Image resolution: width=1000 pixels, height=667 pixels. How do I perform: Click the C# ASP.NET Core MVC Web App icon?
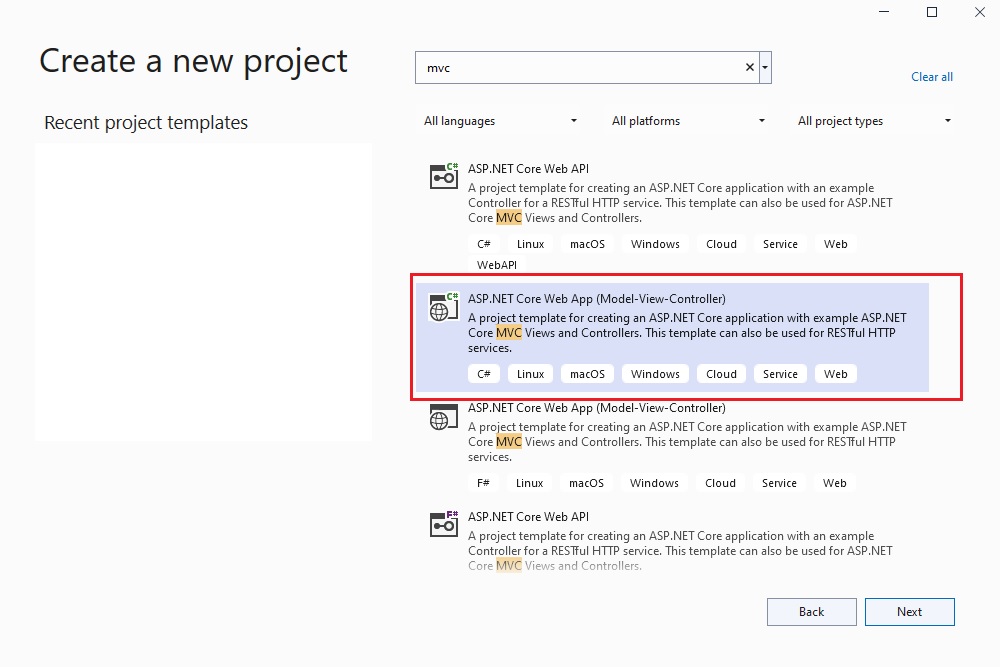click(x=444, y=307)
